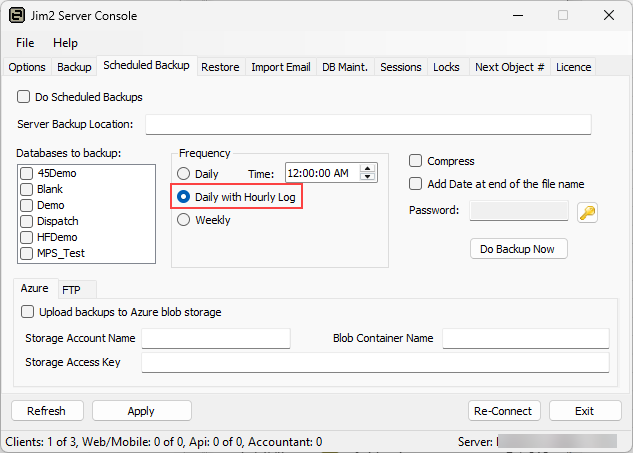Open the File menu
Viewport: 633px width, 453px height.
[25, 43]
